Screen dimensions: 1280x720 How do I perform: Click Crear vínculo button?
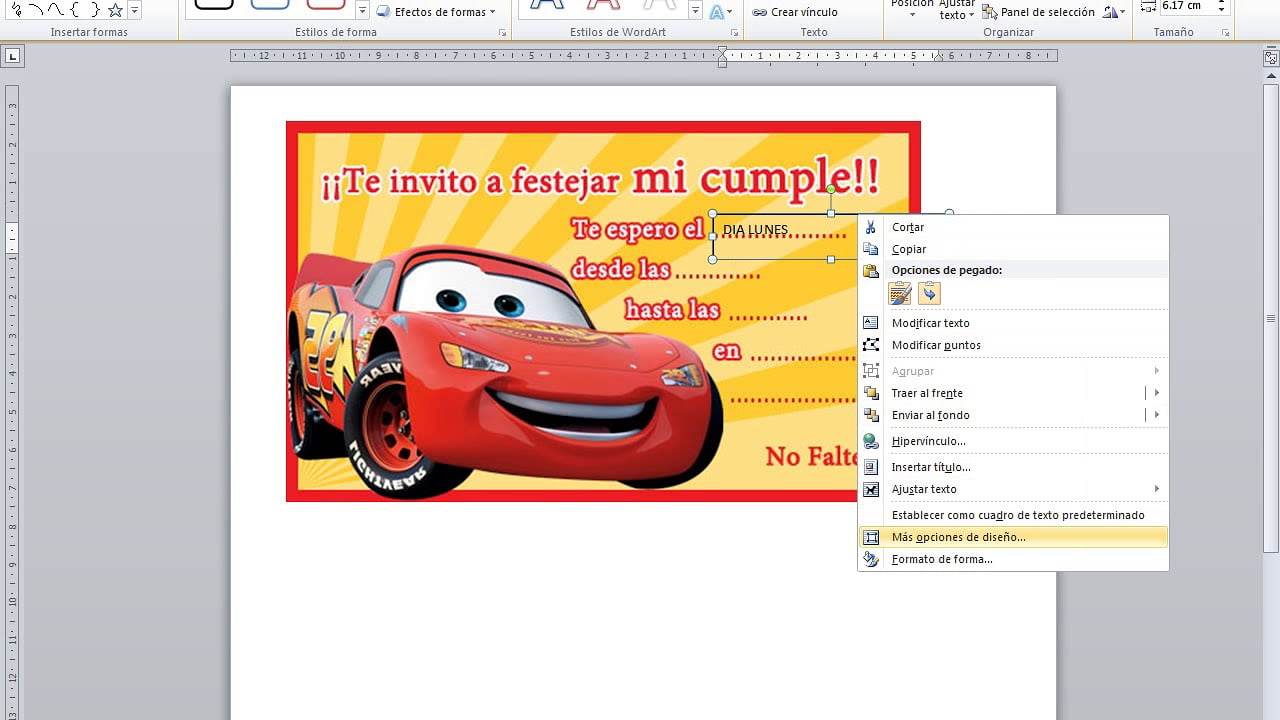[x=795, y=12]
